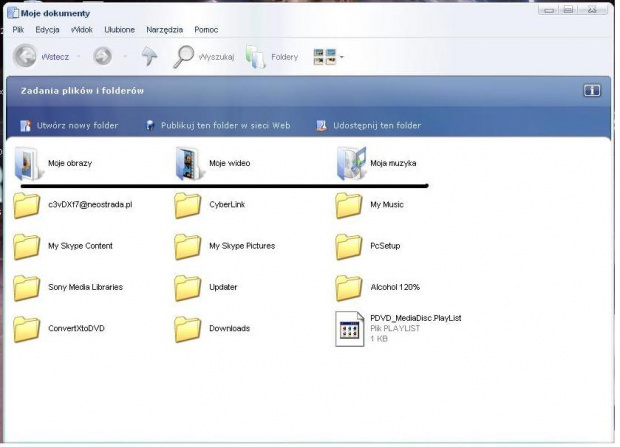Select the Downloads folder

click(188, 328)
